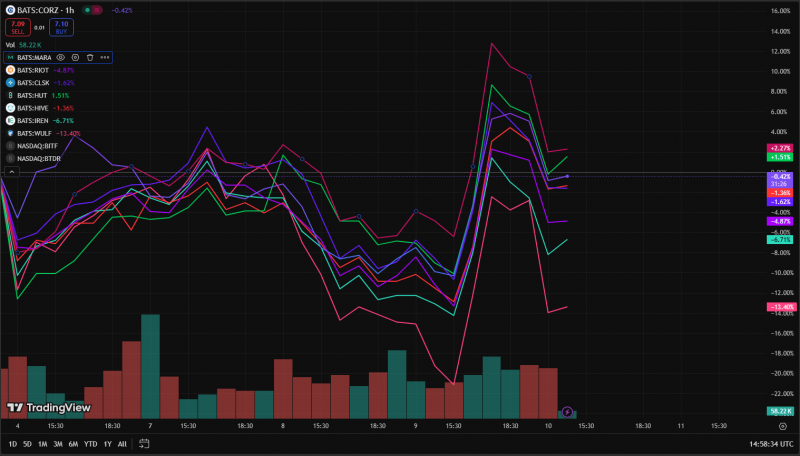Image resolution: width=800 pixels, height=456 pixels.
Task: Open settings gear for BATS:MARA
Action: [x=75, y=58]
